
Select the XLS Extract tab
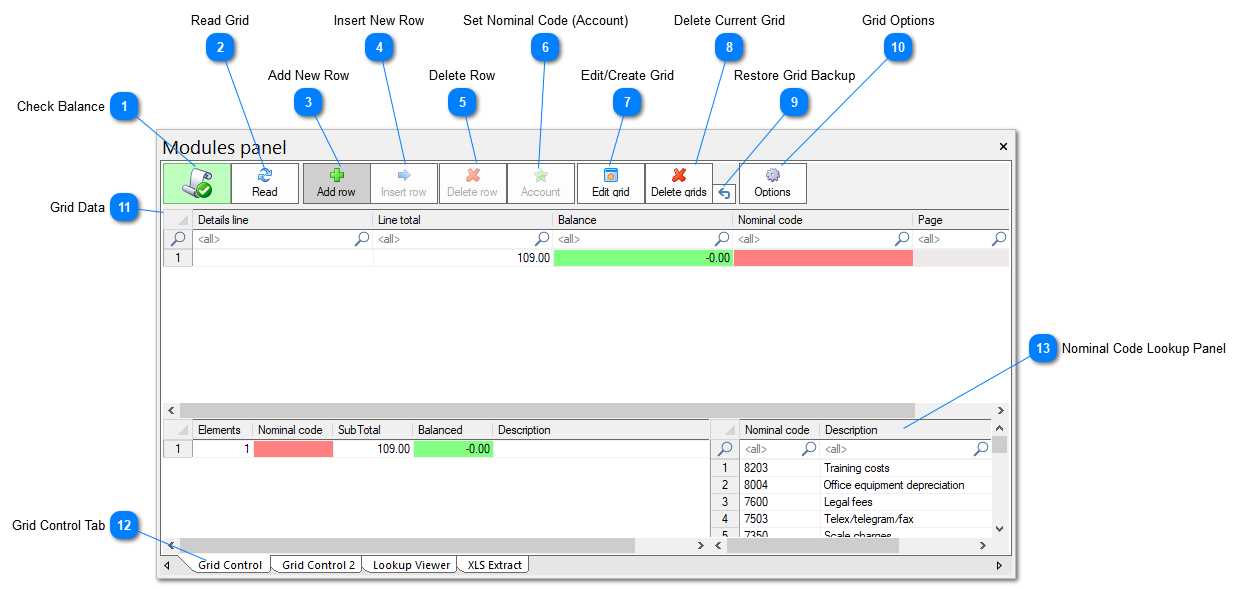click(494, 564)
